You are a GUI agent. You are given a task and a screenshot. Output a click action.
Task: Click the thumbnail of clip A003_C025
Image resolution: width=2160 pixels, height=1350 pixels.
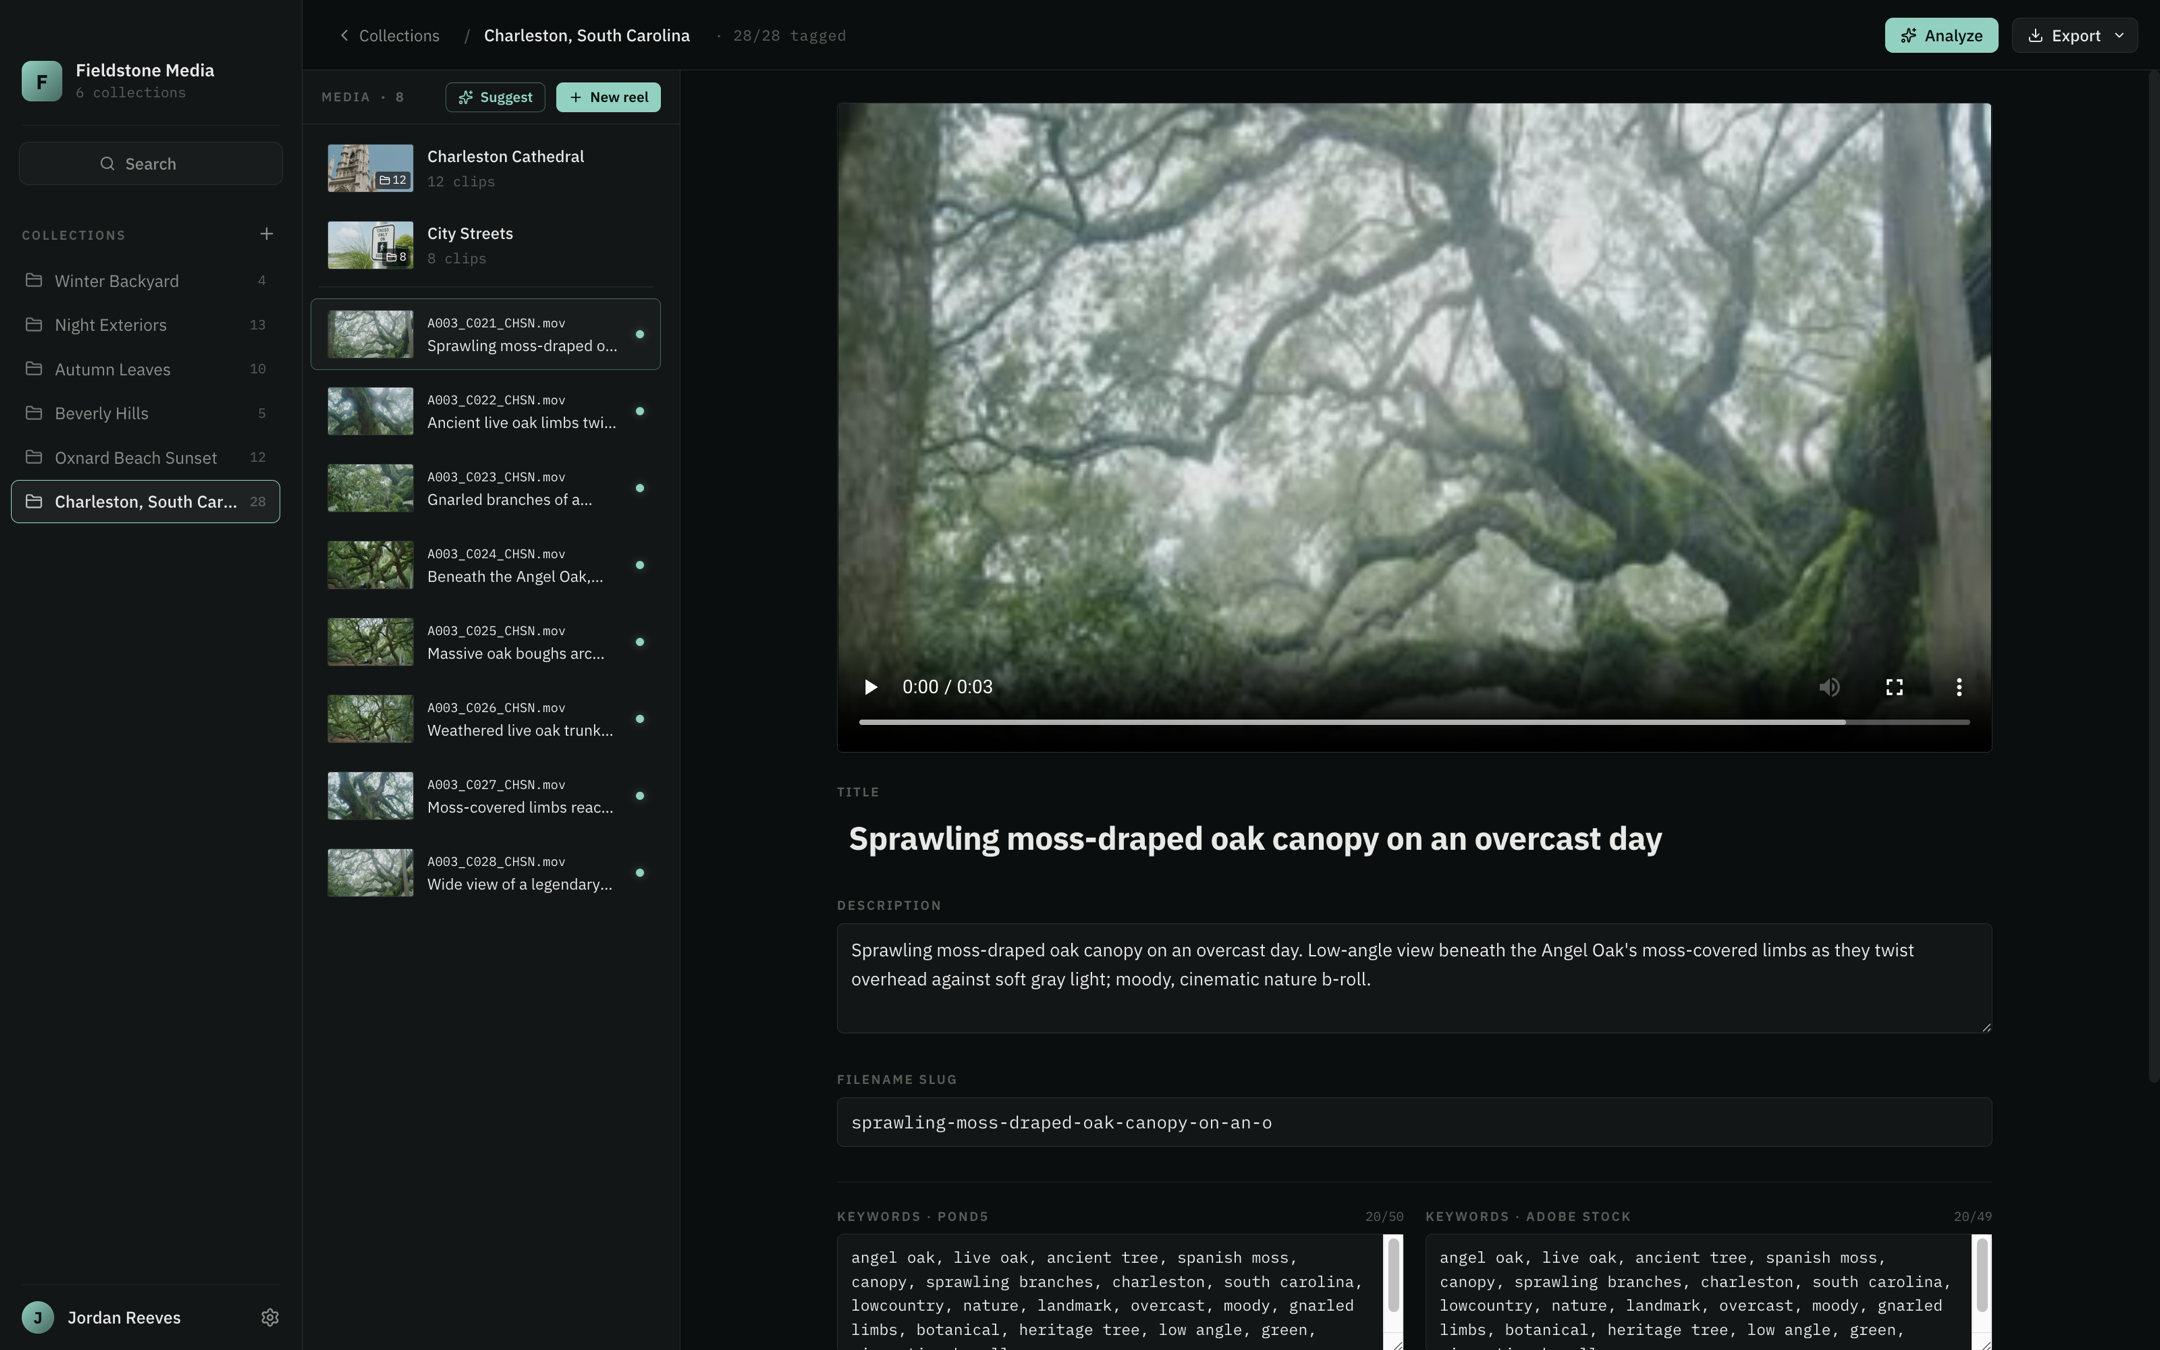pos(370,642)
